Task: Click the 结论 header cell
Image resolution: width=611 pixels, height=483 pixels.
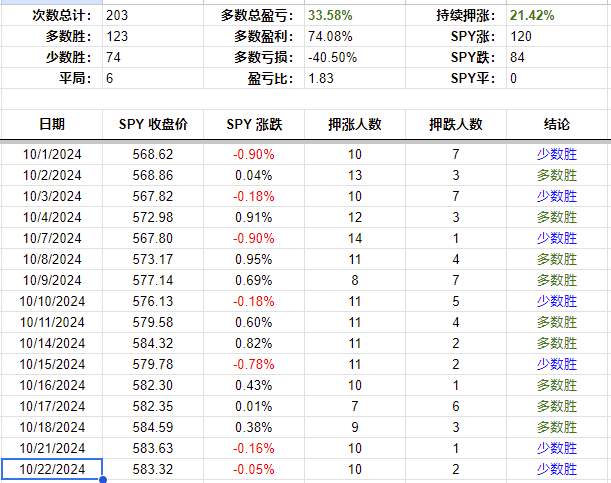Action: [x=557, y=124]
